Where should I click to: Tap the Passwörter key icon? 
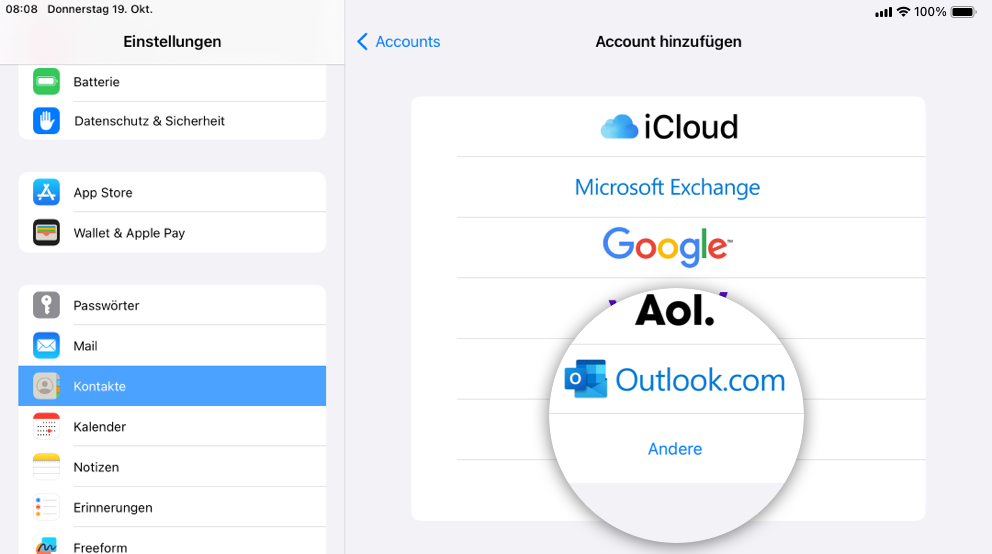[46, 305]
